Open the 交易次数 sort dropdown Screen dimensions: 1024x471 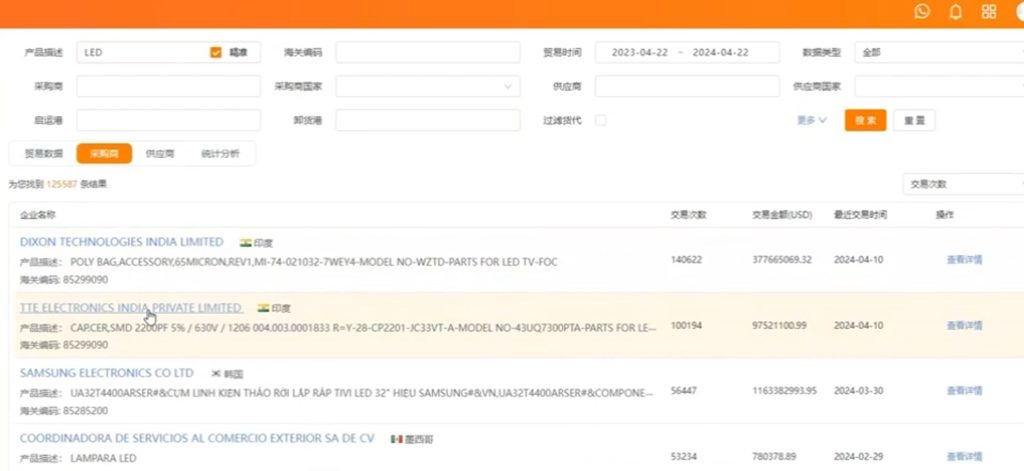963,184
